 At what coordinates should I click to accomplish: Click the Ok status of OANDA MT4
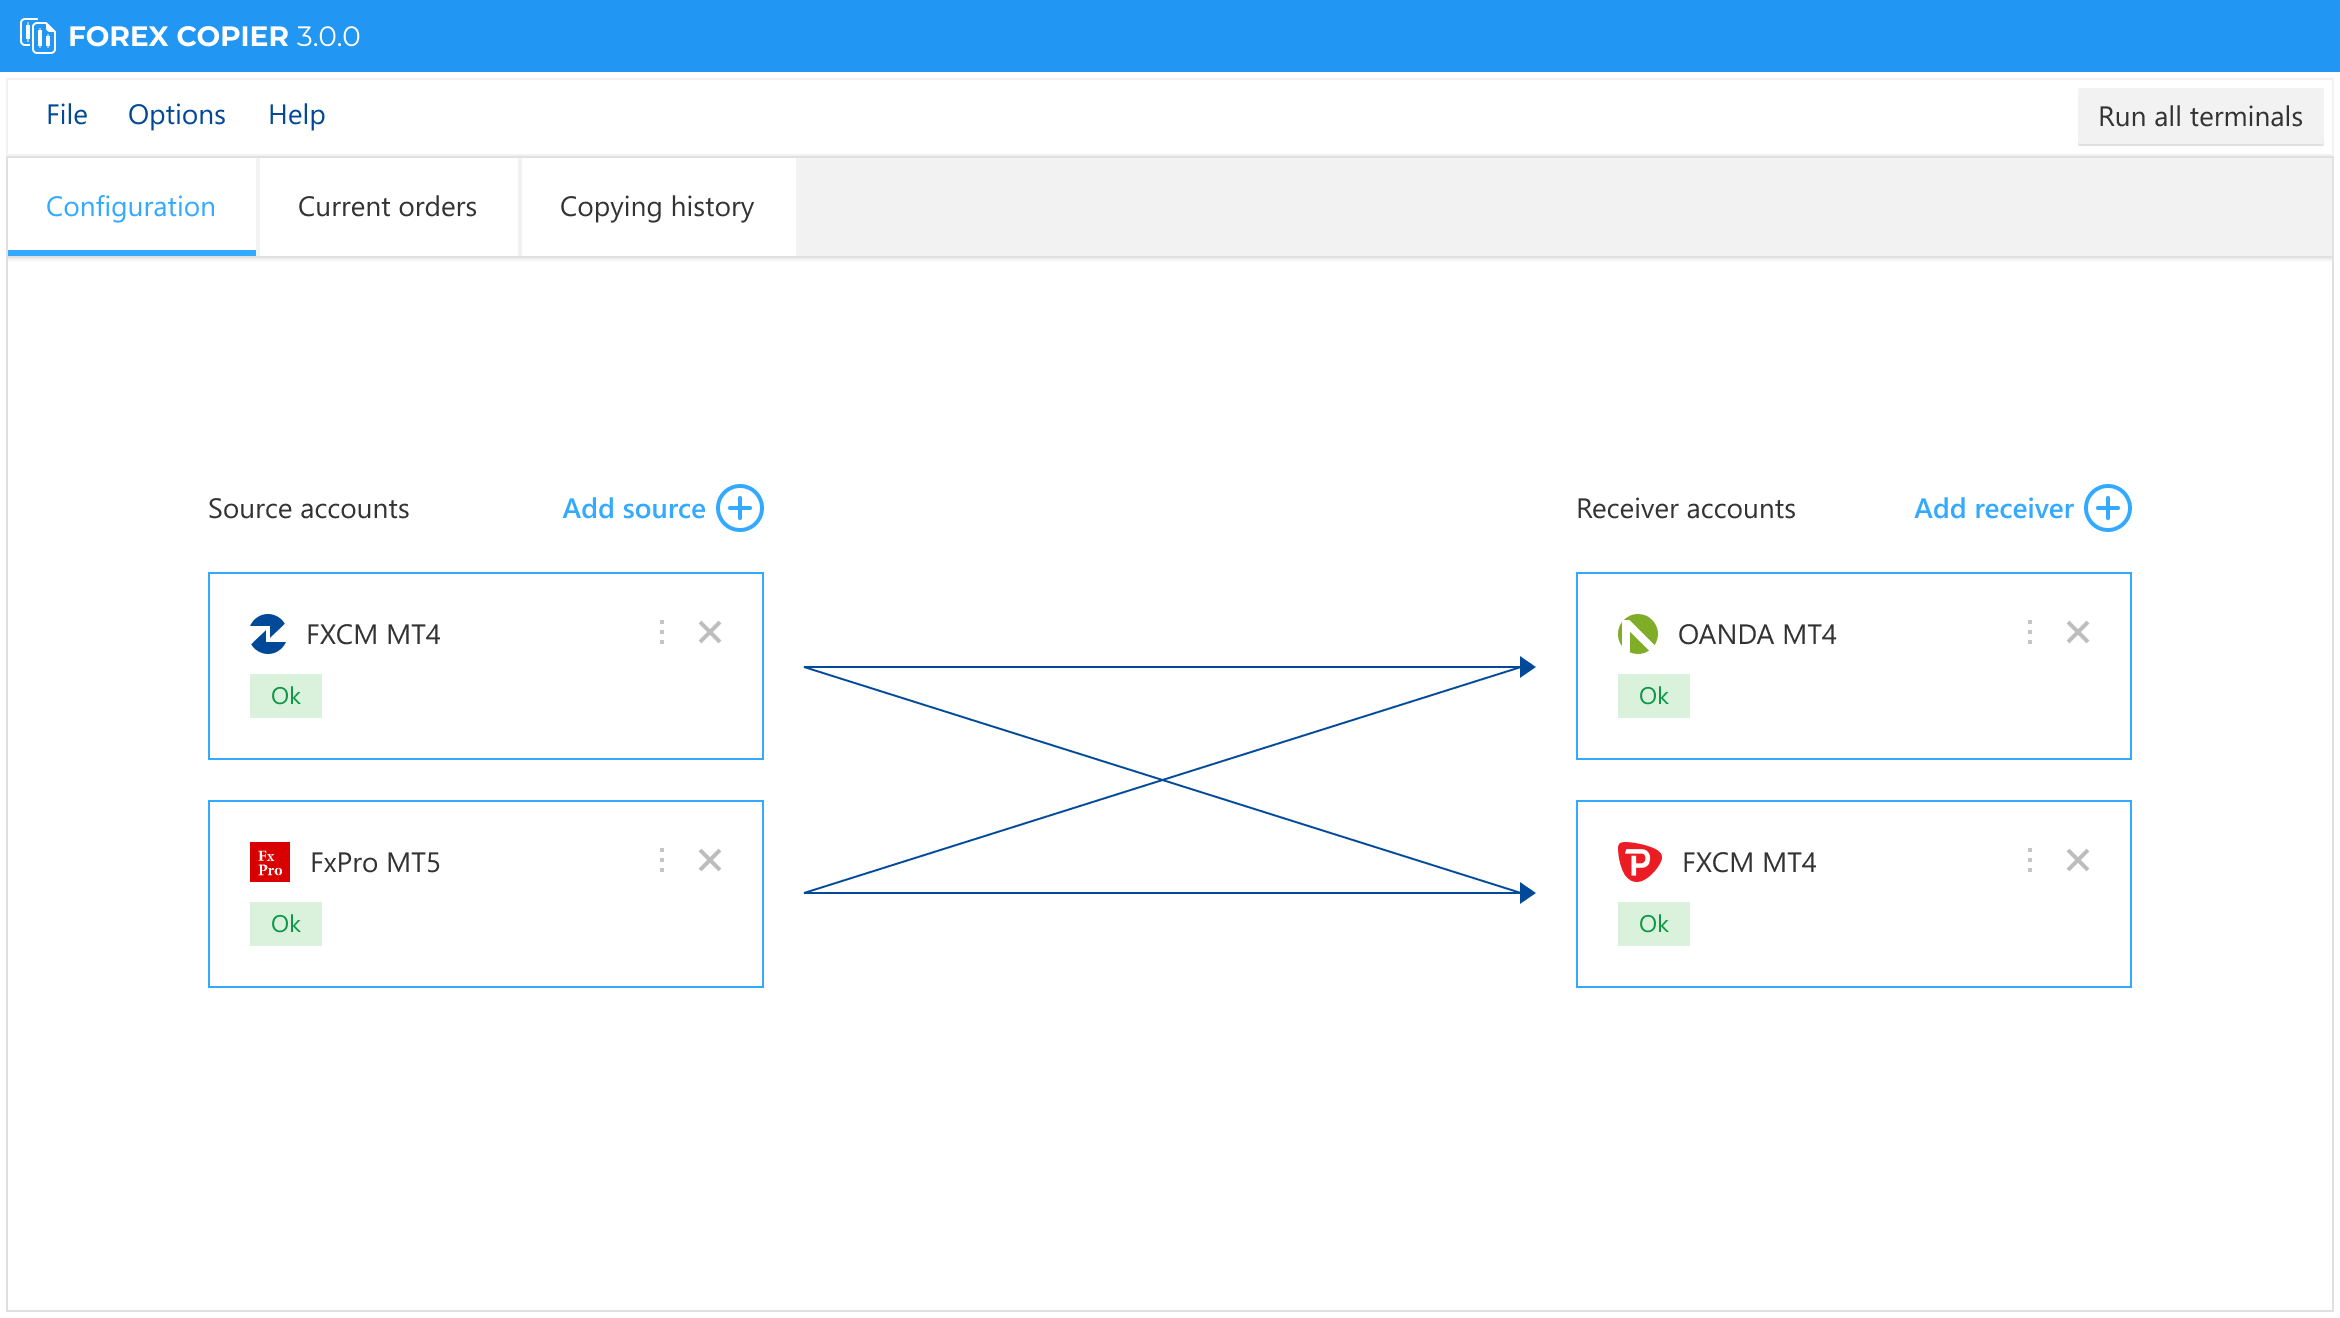[1654, 696]
